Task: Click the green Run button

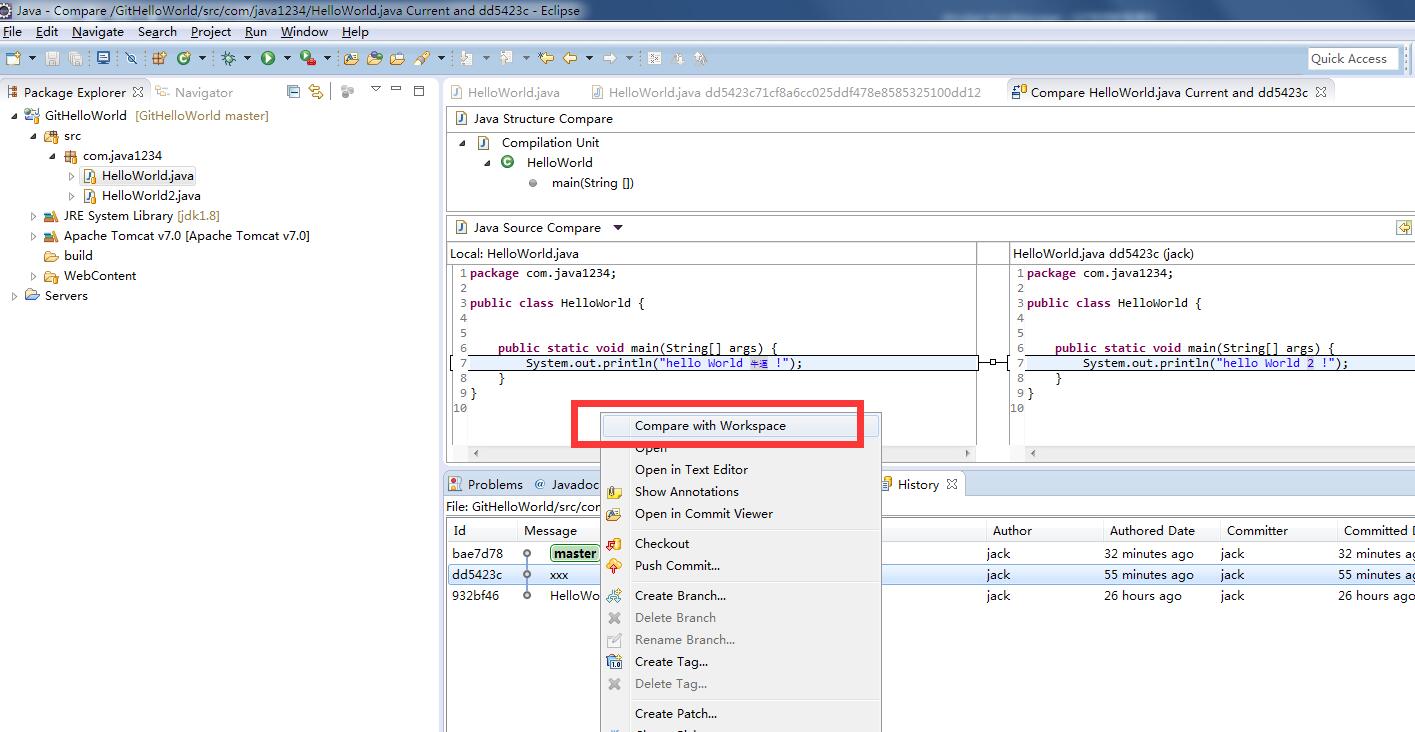Action: 268,59
